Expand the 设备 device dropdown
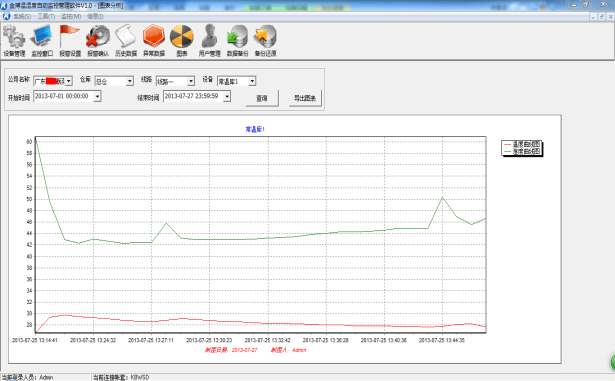Viewport: 615px width, 381px height. (252, 81)
